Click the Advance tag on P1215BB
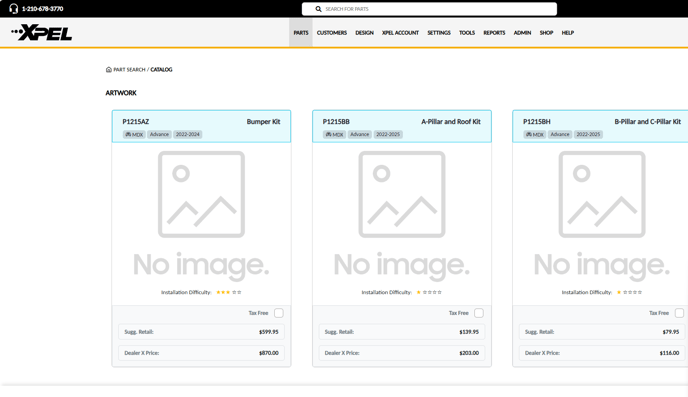 click(x=359, y=134)
